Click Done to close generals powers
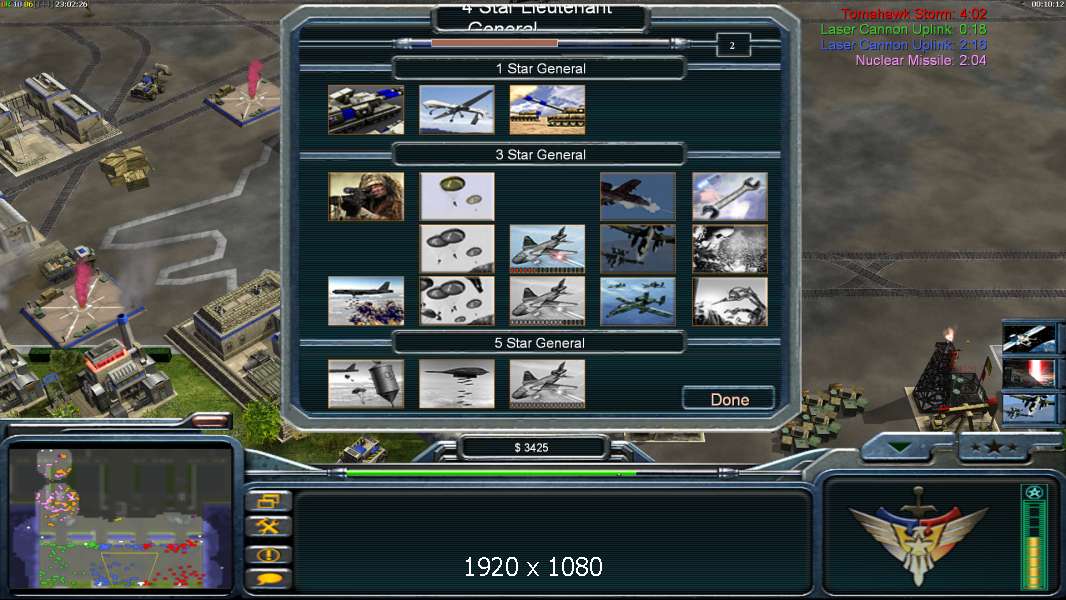1066x600 pixels. point(729,399)
